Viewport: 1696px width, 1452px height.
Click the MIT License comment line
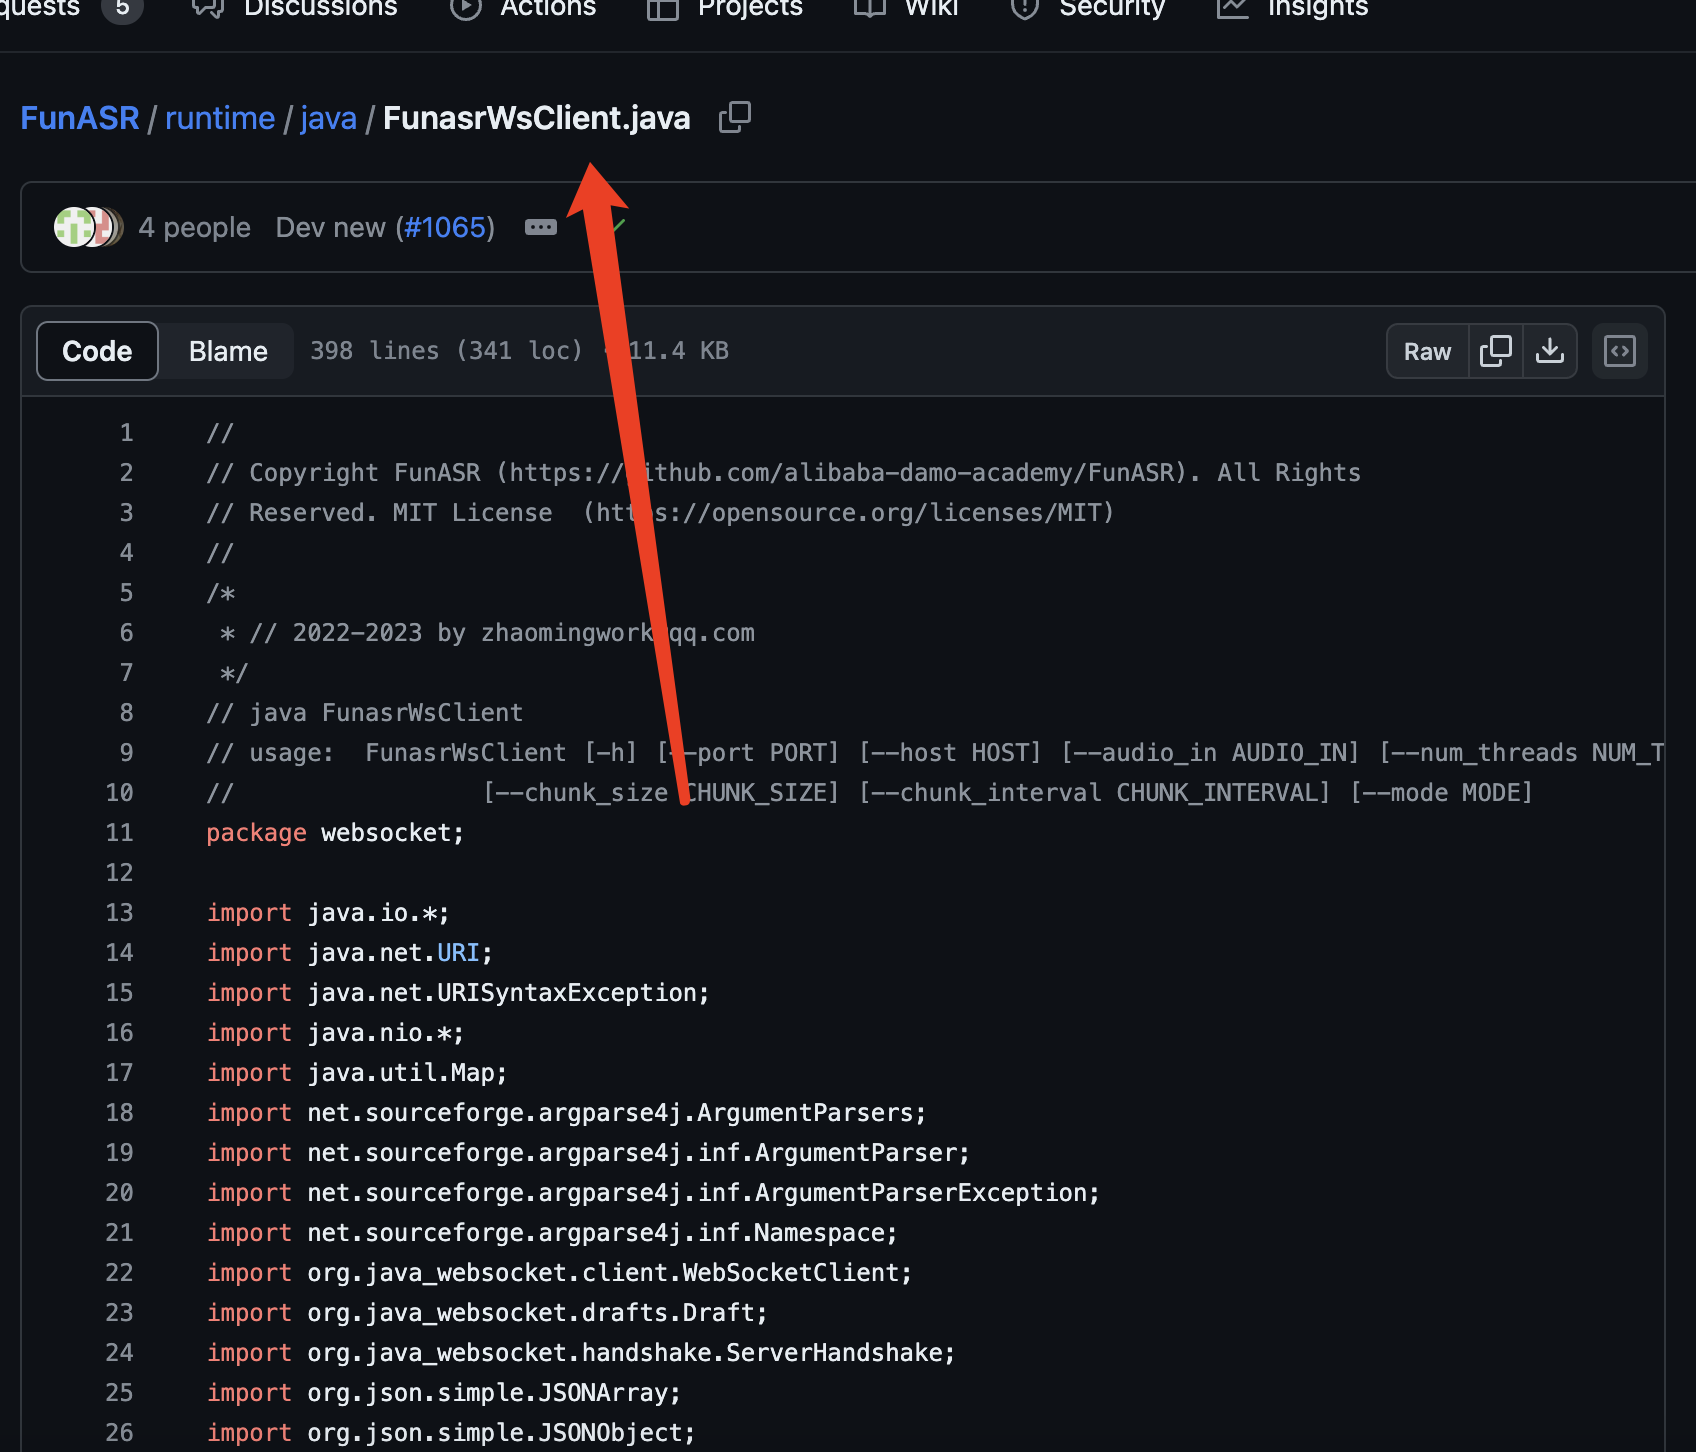(660, 513)
